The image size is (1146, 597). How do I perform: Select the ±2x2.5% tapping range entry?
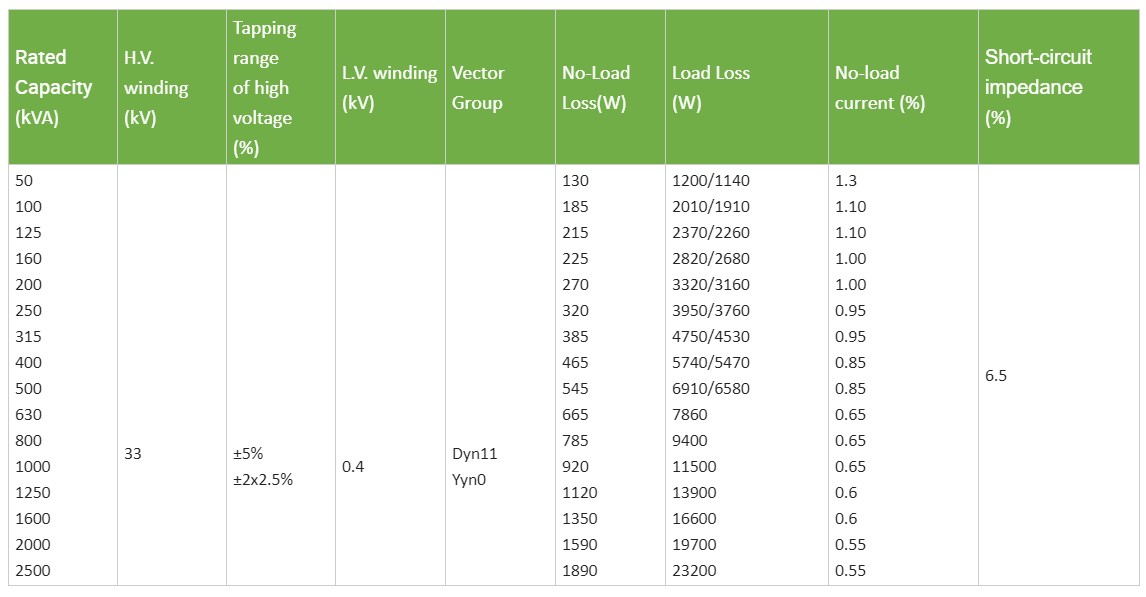pyautogui.click(x=262, y=479)
